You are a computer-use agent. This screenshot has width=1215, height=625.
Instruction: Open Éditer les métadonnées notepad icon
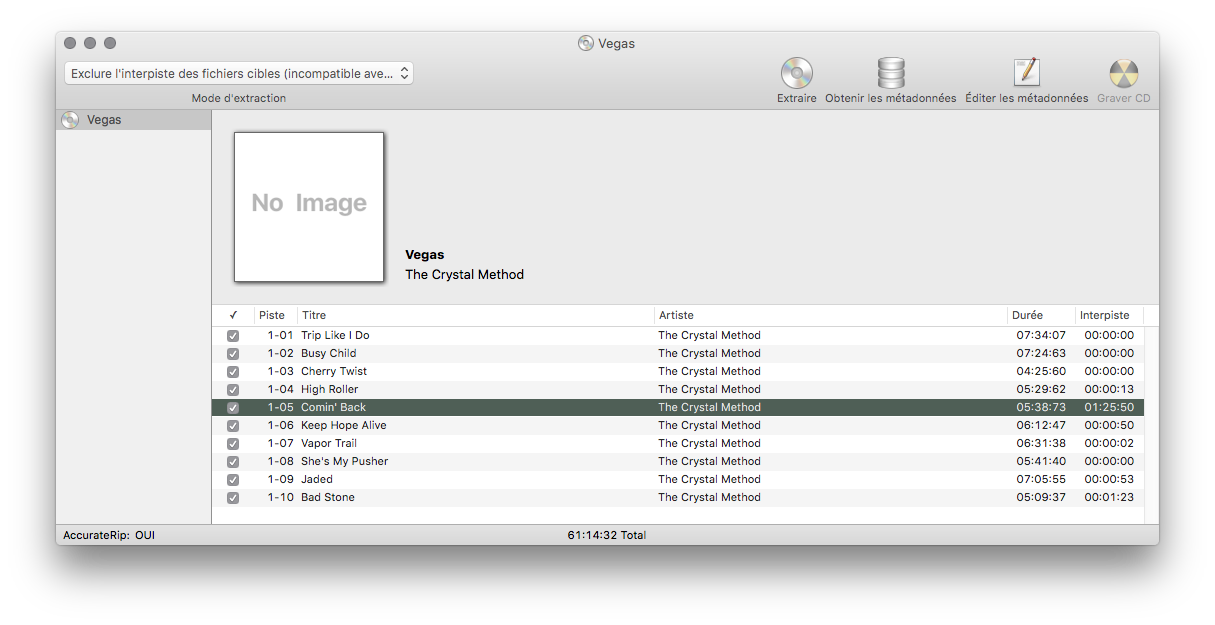click(x=1027, y=73)
